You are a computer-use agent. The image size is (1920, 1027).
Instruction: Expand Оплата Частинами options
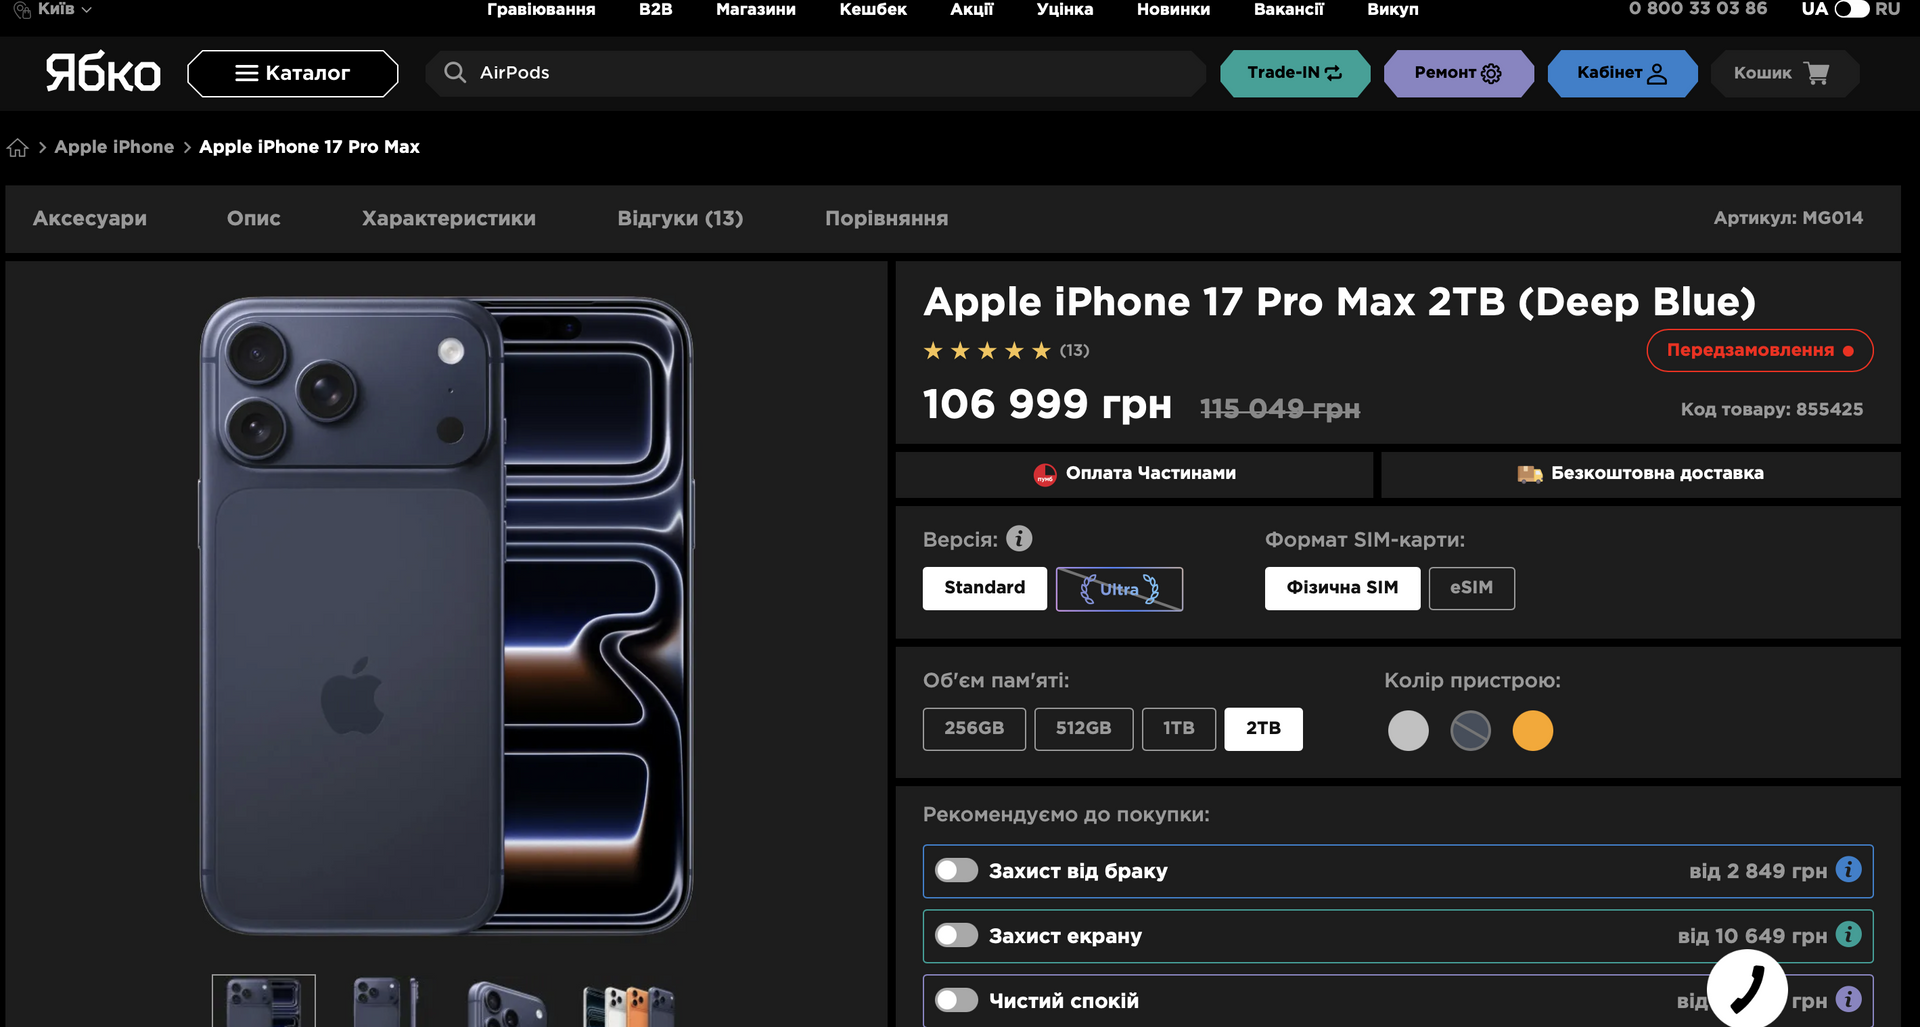click(x=1134, y=473)
